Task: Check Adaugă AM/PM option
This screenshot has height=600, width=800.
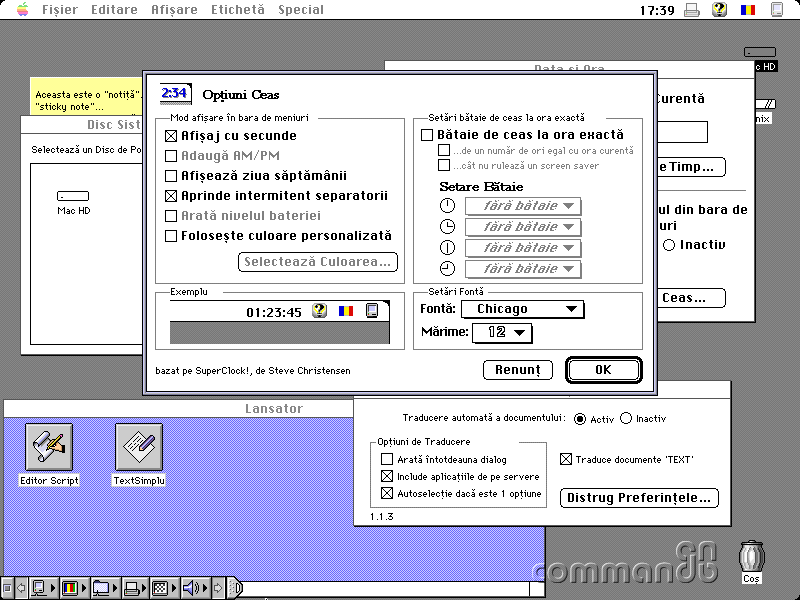Action: click(x=171, y=156)
